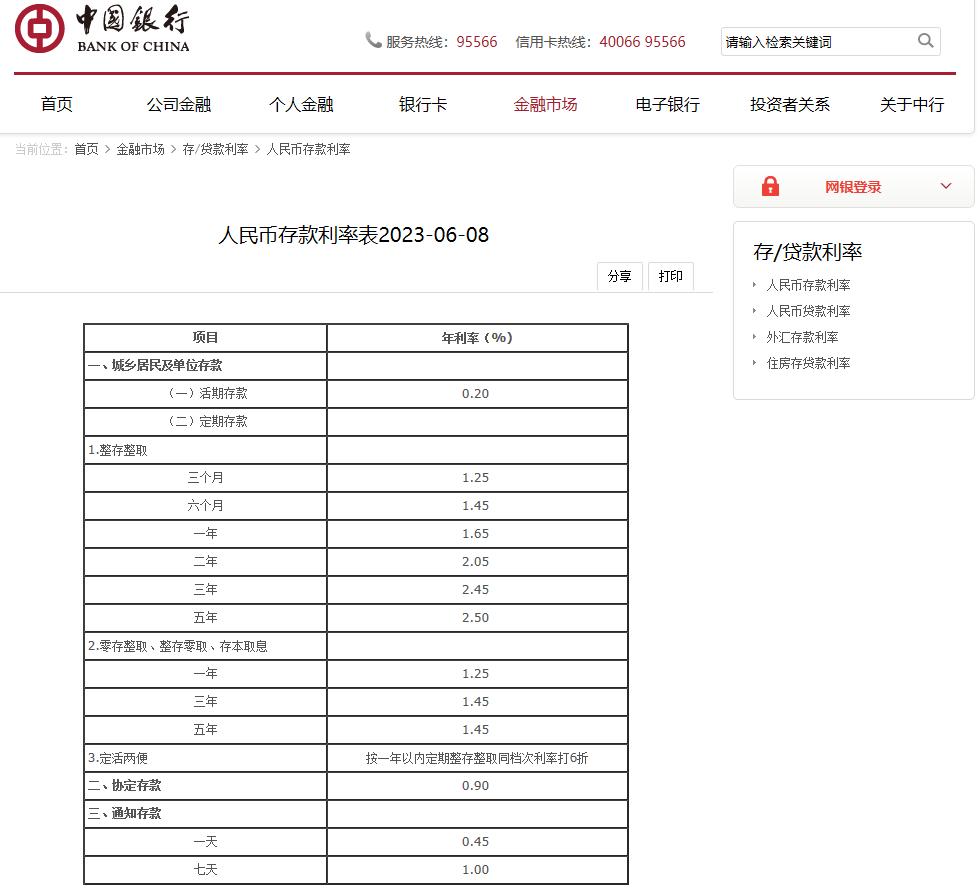Click the 打印 print button

tap(670, 277)
